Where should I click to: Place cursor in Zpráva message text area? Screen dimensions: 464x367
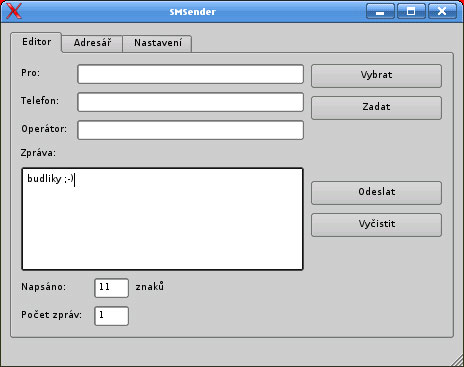[162, 219]
